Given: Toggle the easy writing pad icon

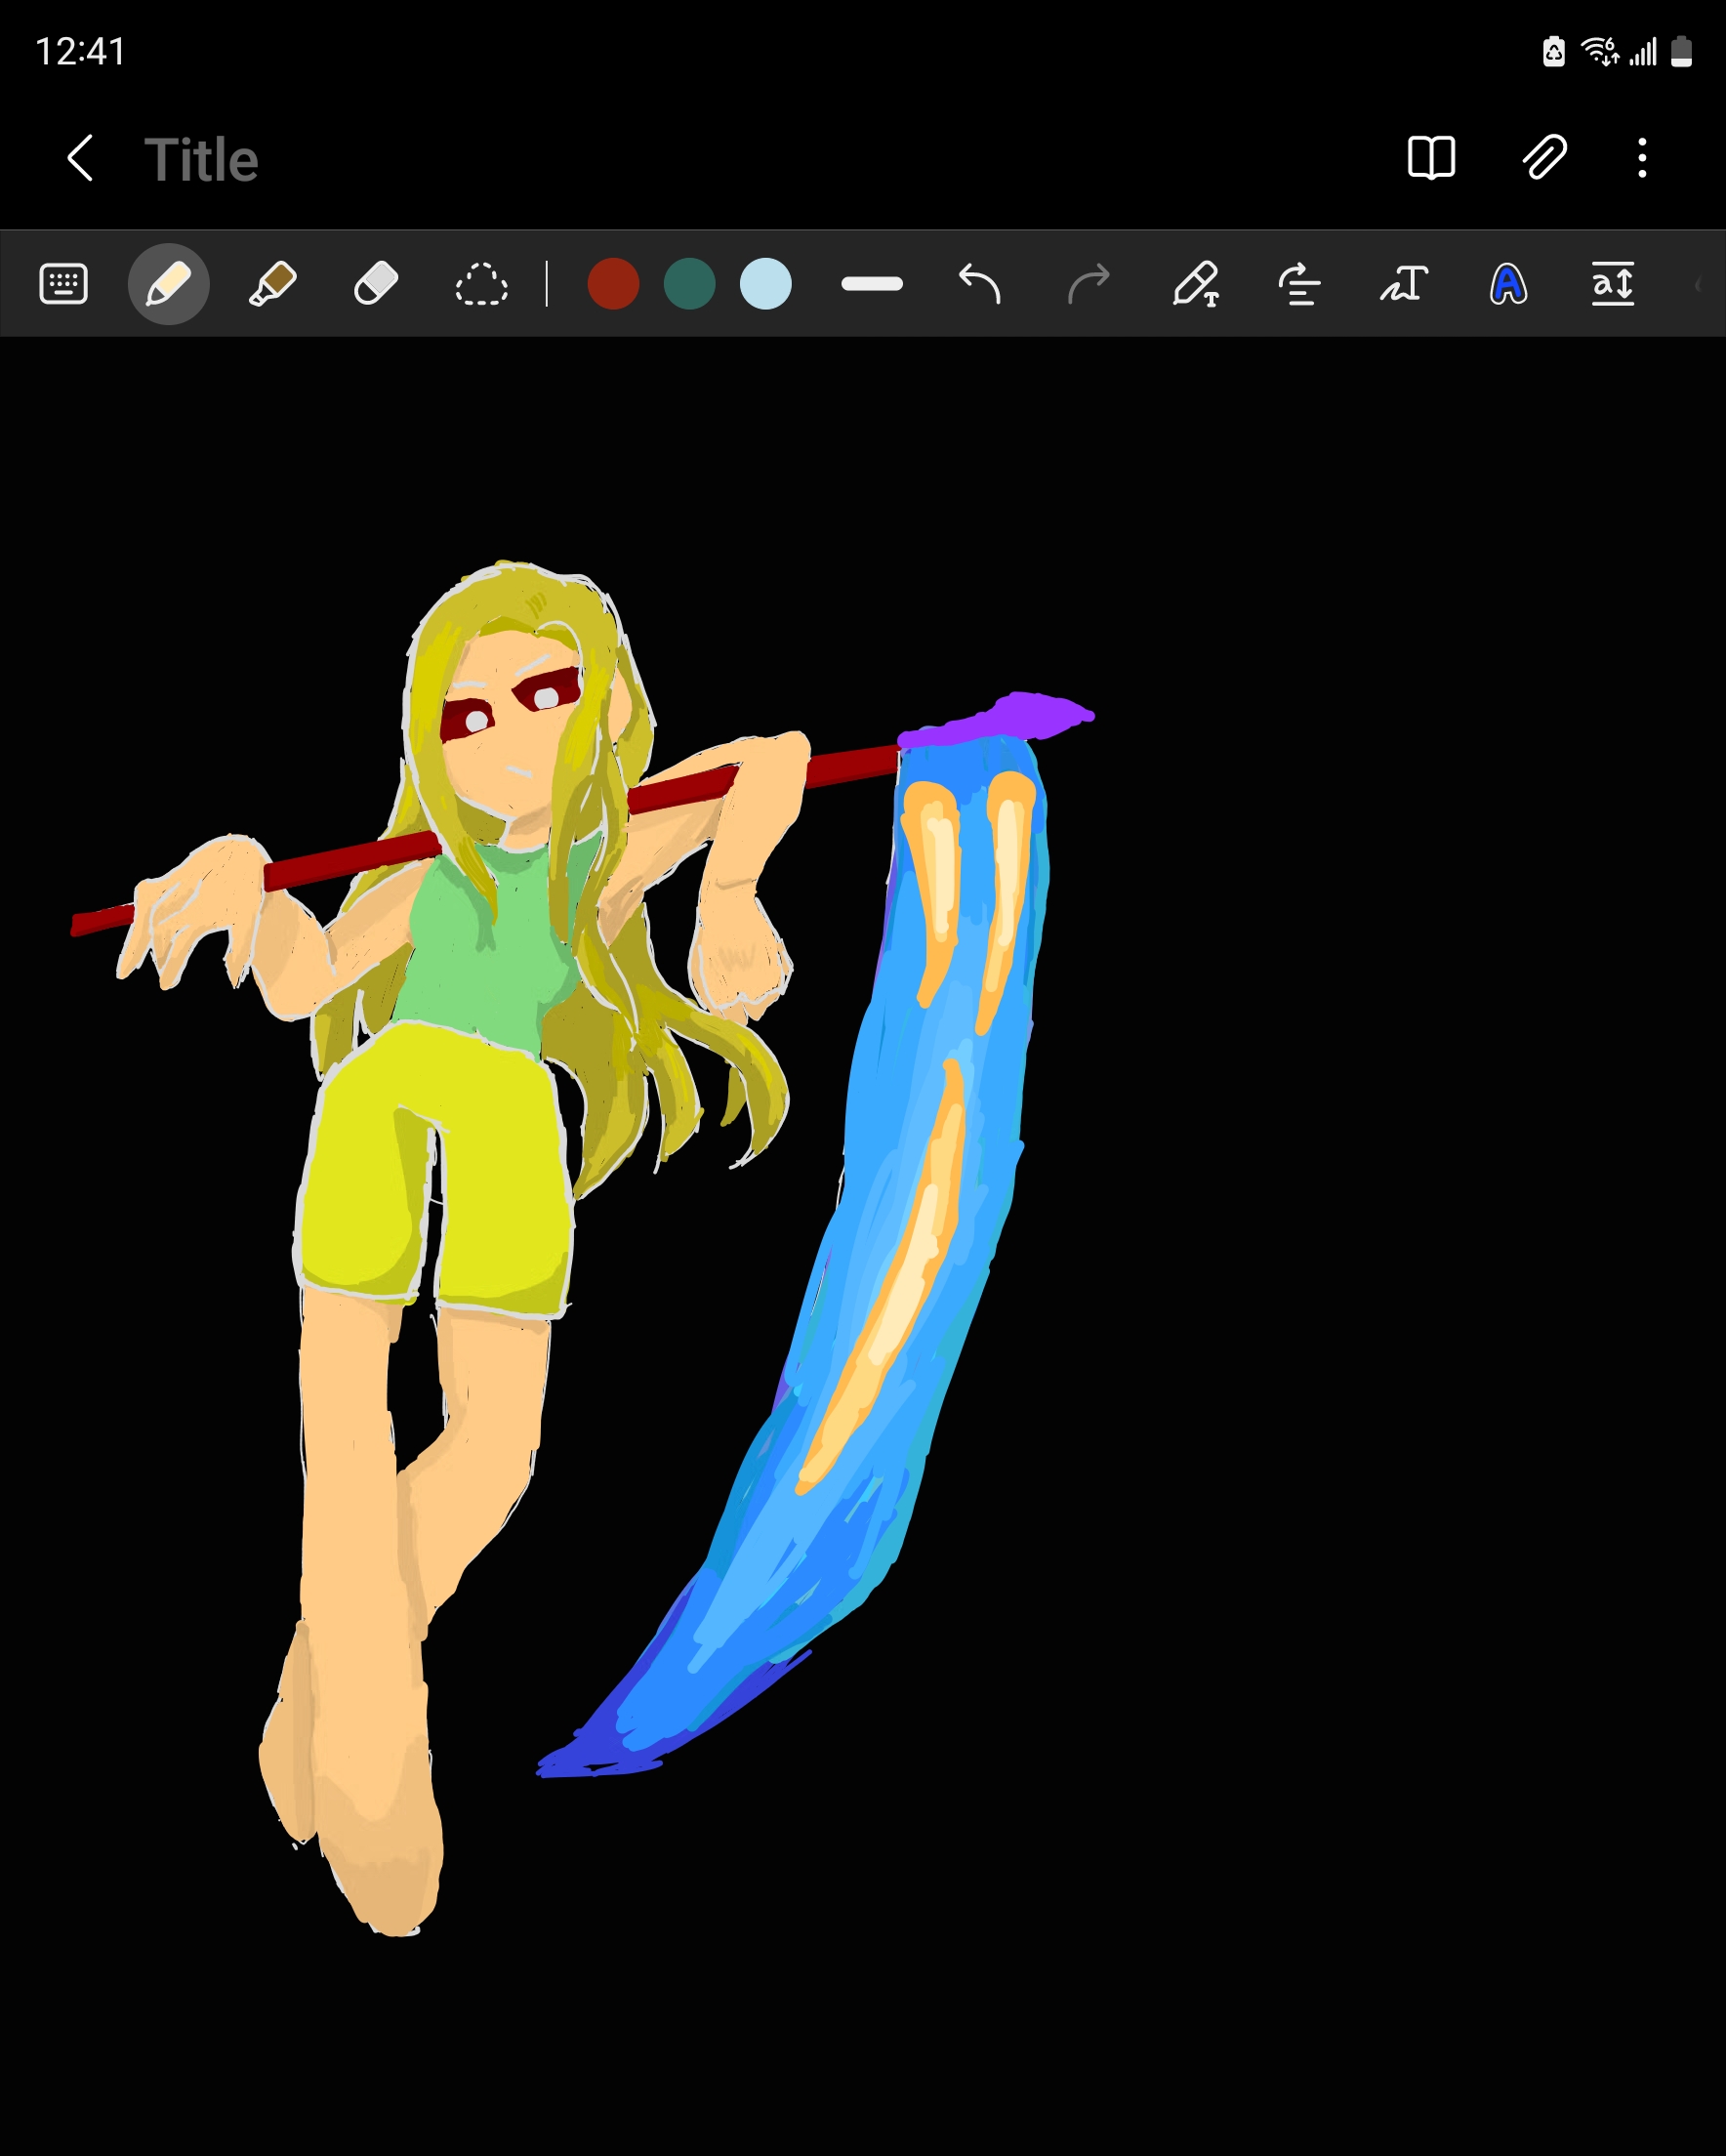Looking at the screenshot, I should 1612,284.
